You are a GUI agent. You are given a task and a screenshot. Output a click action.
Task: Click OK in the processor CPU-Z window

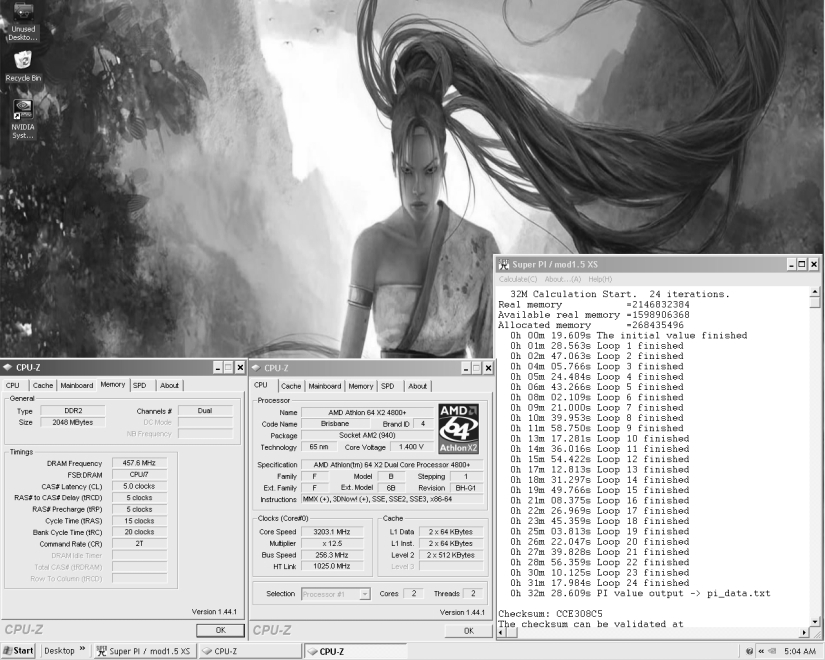(x=469, y=631)
